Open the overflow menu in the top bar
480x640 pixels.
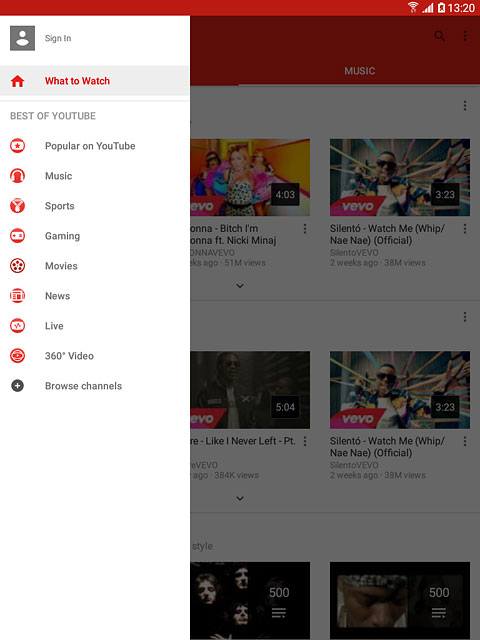pyautogui.click(x=465, y=36)
